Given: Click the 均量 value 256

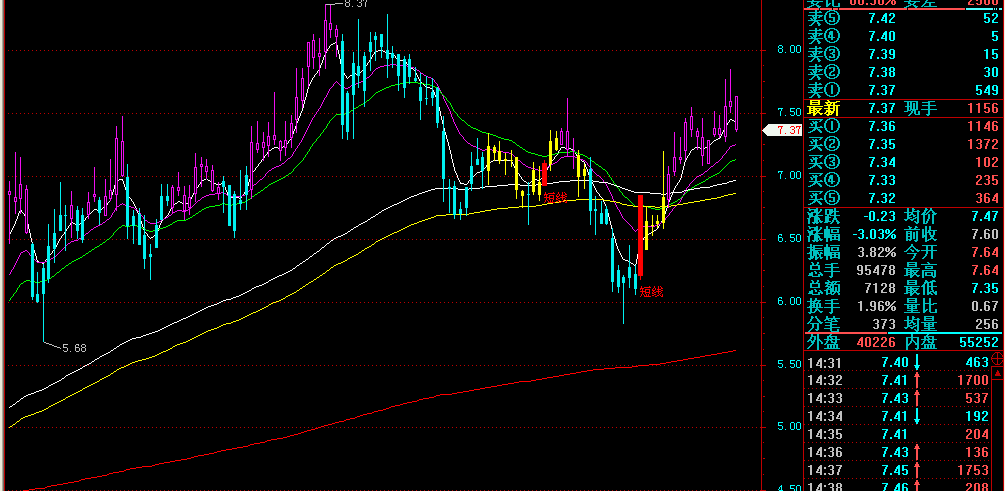Looking at the screenshot, I should (987, 323).
